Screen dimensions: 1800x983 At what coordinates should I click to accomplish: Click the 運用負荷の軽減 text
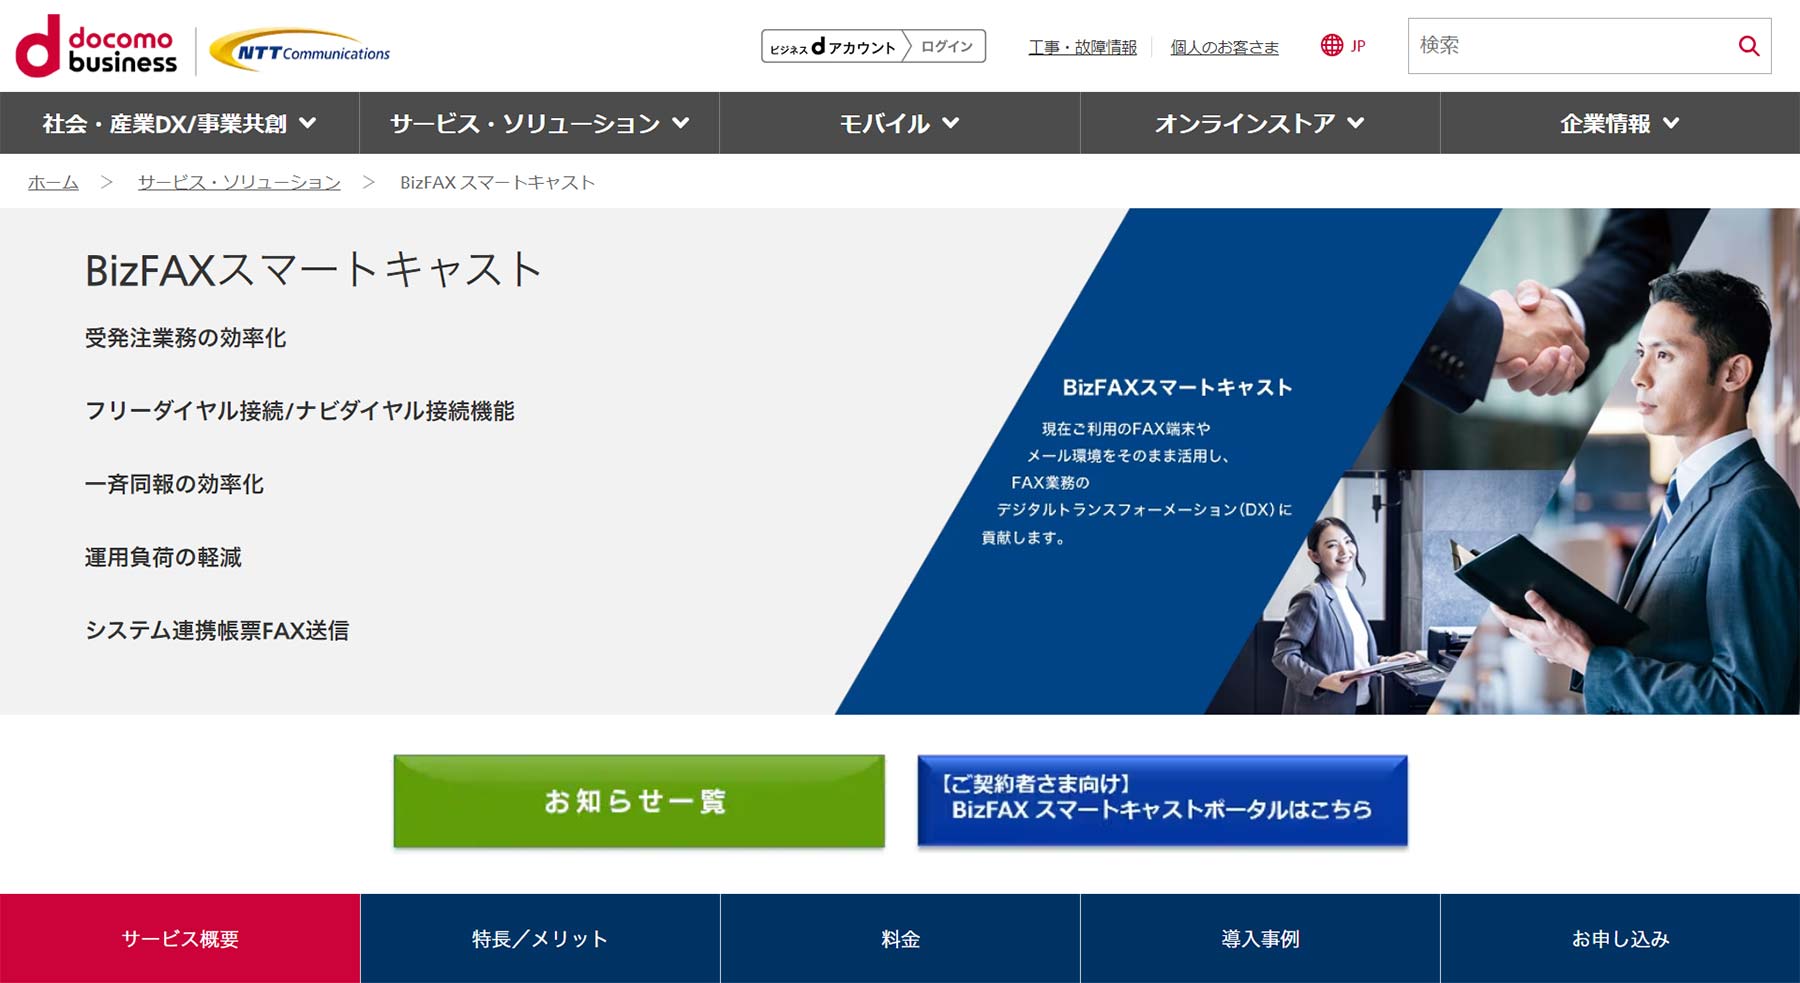click(x=163, y=557)
